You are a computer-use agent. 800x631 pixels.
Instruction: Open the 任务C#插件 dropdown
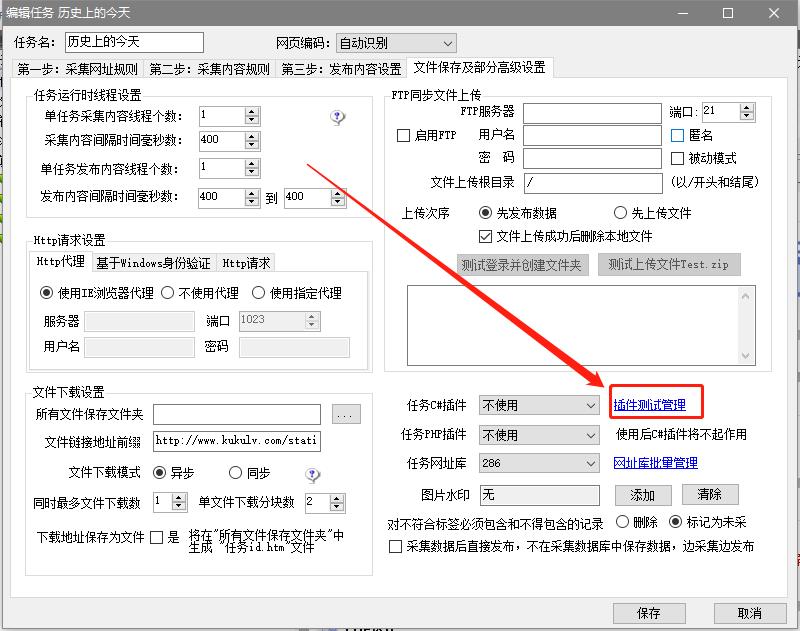[539, 406]
